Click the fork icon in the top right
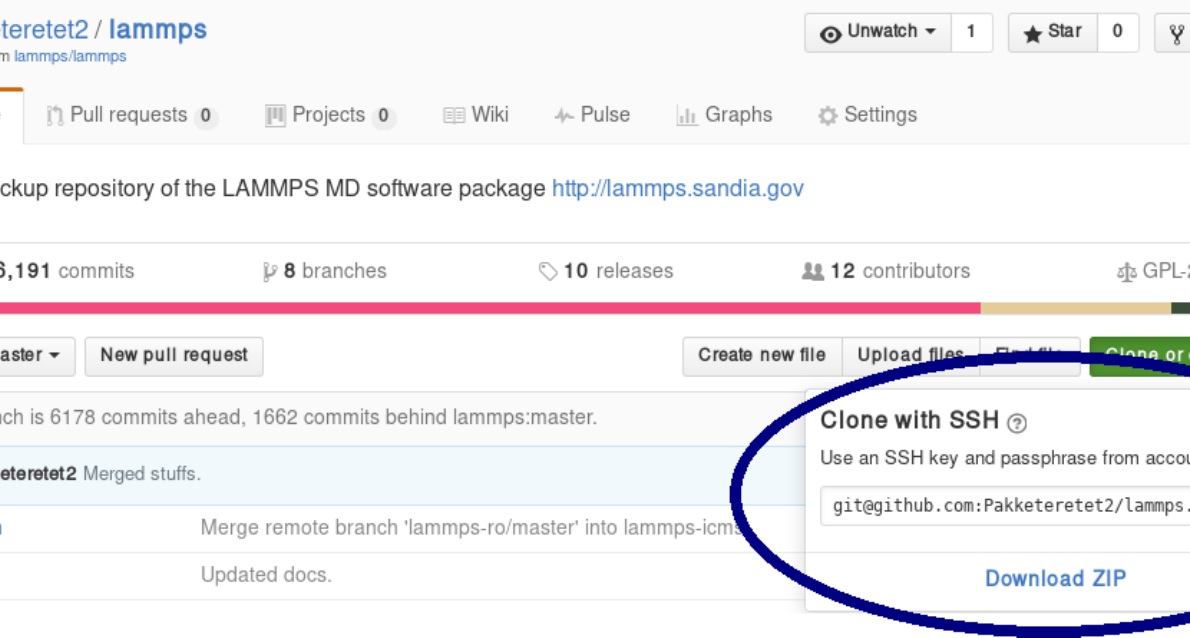Viewport: 1190px width, 638px height. pos(1175,33)
